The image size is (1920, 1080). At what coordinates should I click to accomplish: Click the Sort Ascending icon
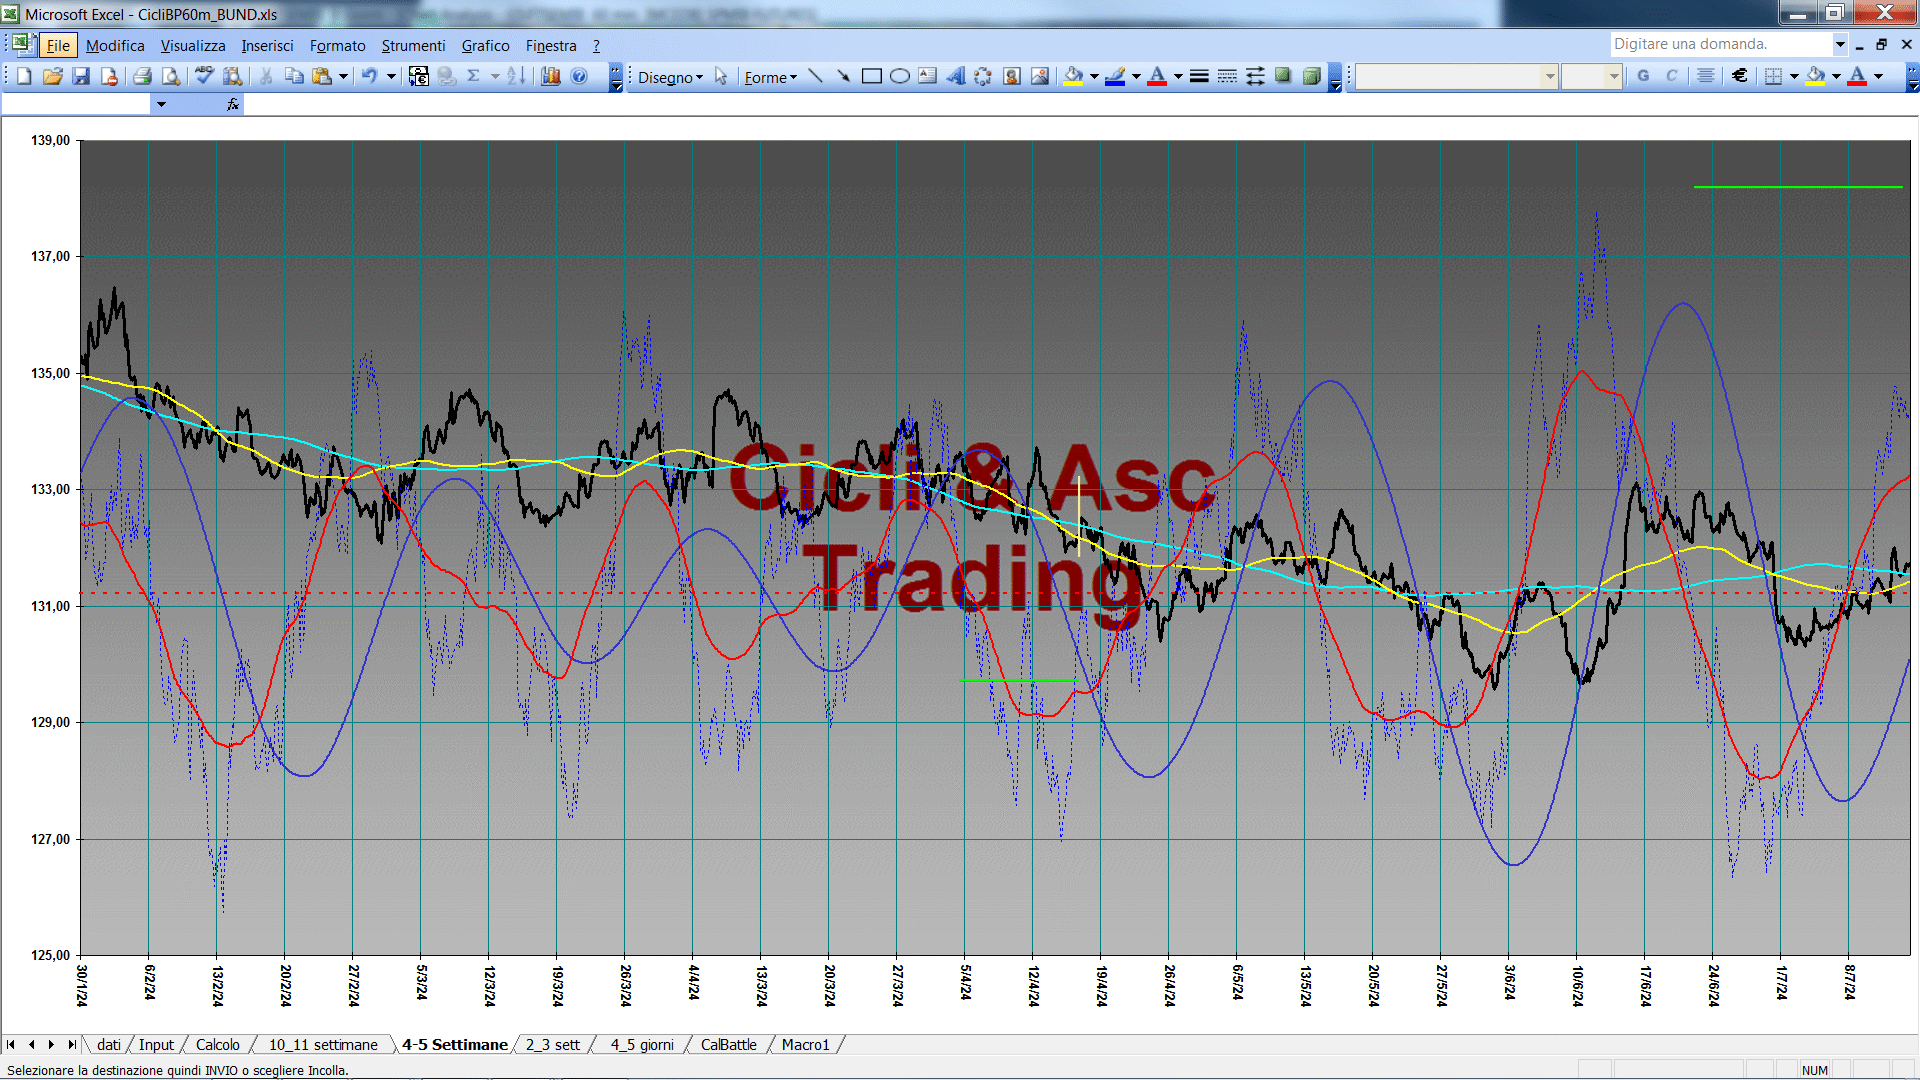click(516, 76)
